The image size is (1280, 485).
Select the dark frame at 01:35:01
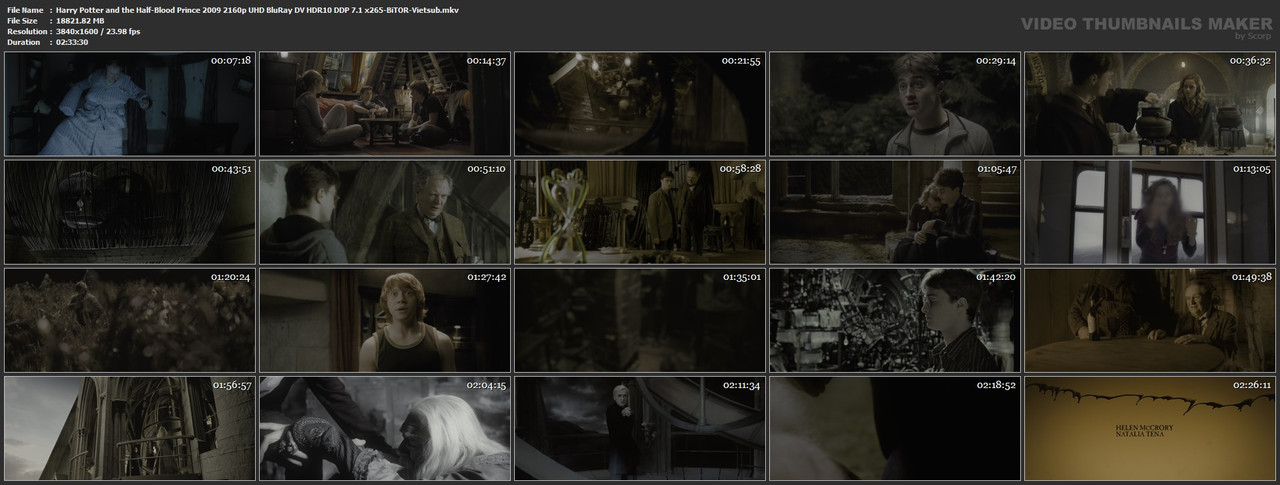point(640,320)
